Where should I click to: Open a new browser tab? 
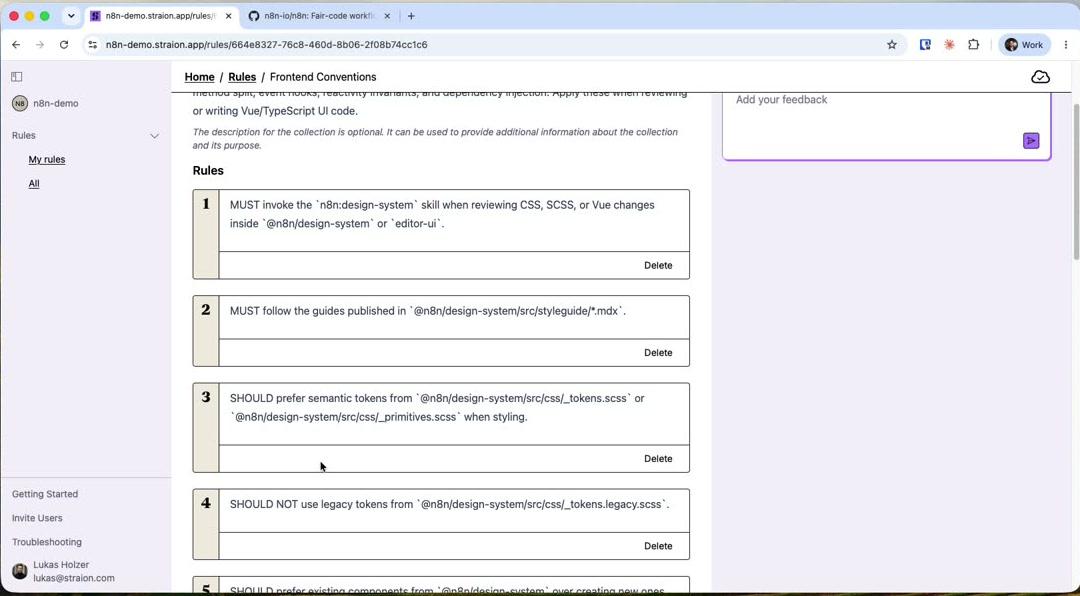click(411, 16)
